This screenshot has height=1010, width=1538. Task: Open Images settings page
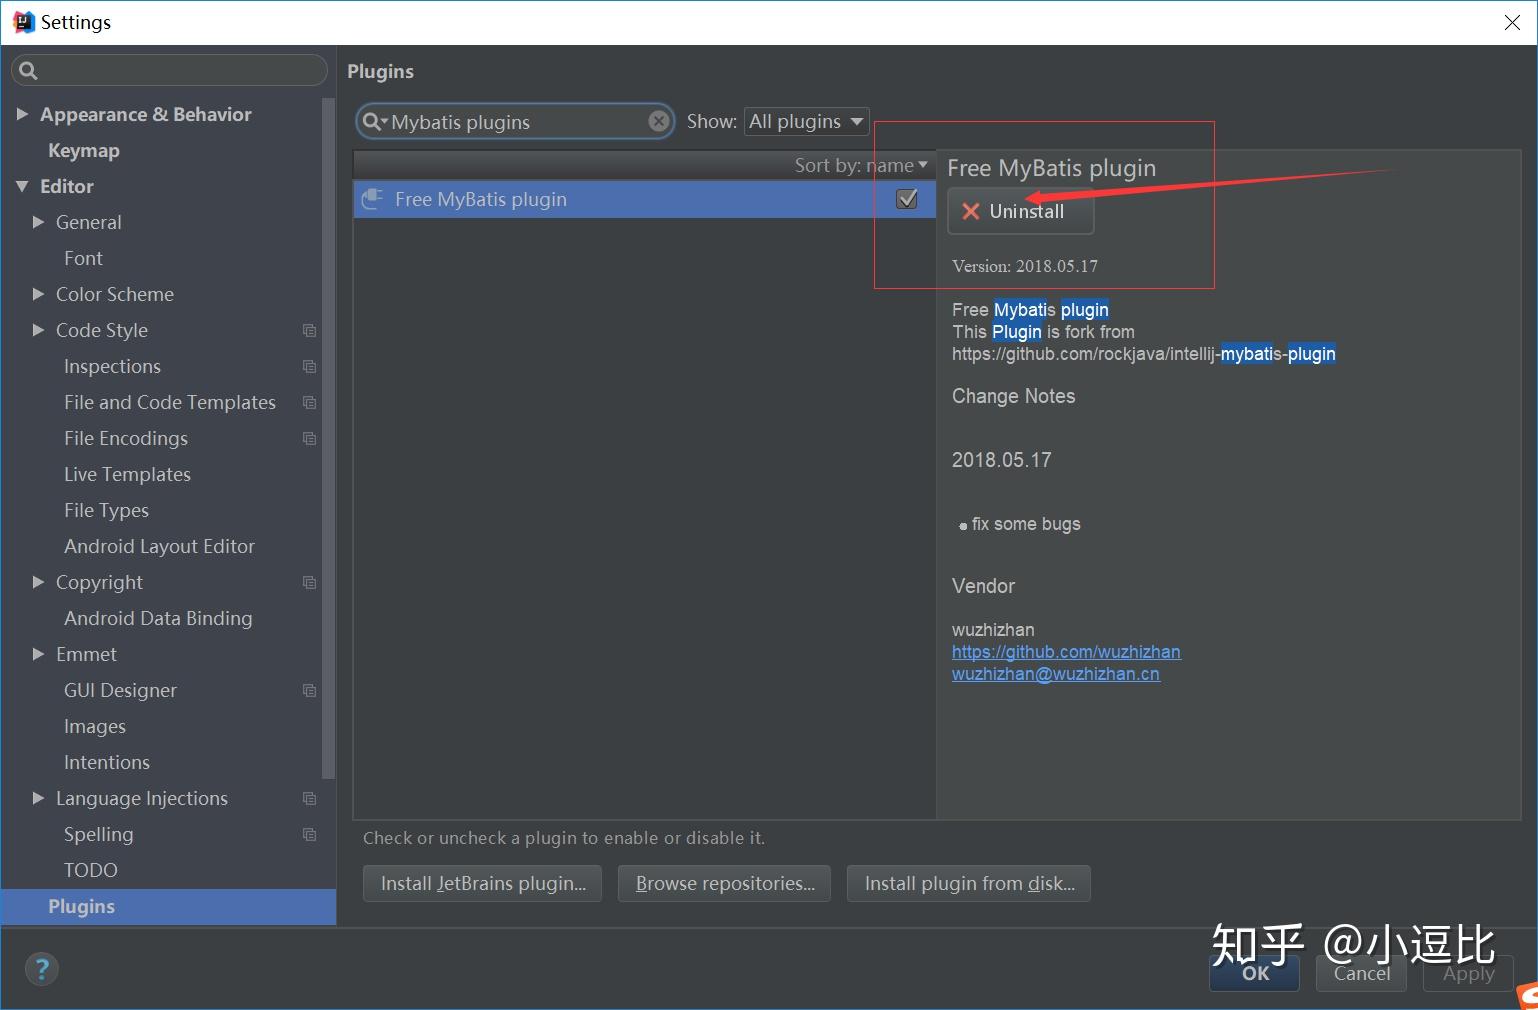coord(95,726)
